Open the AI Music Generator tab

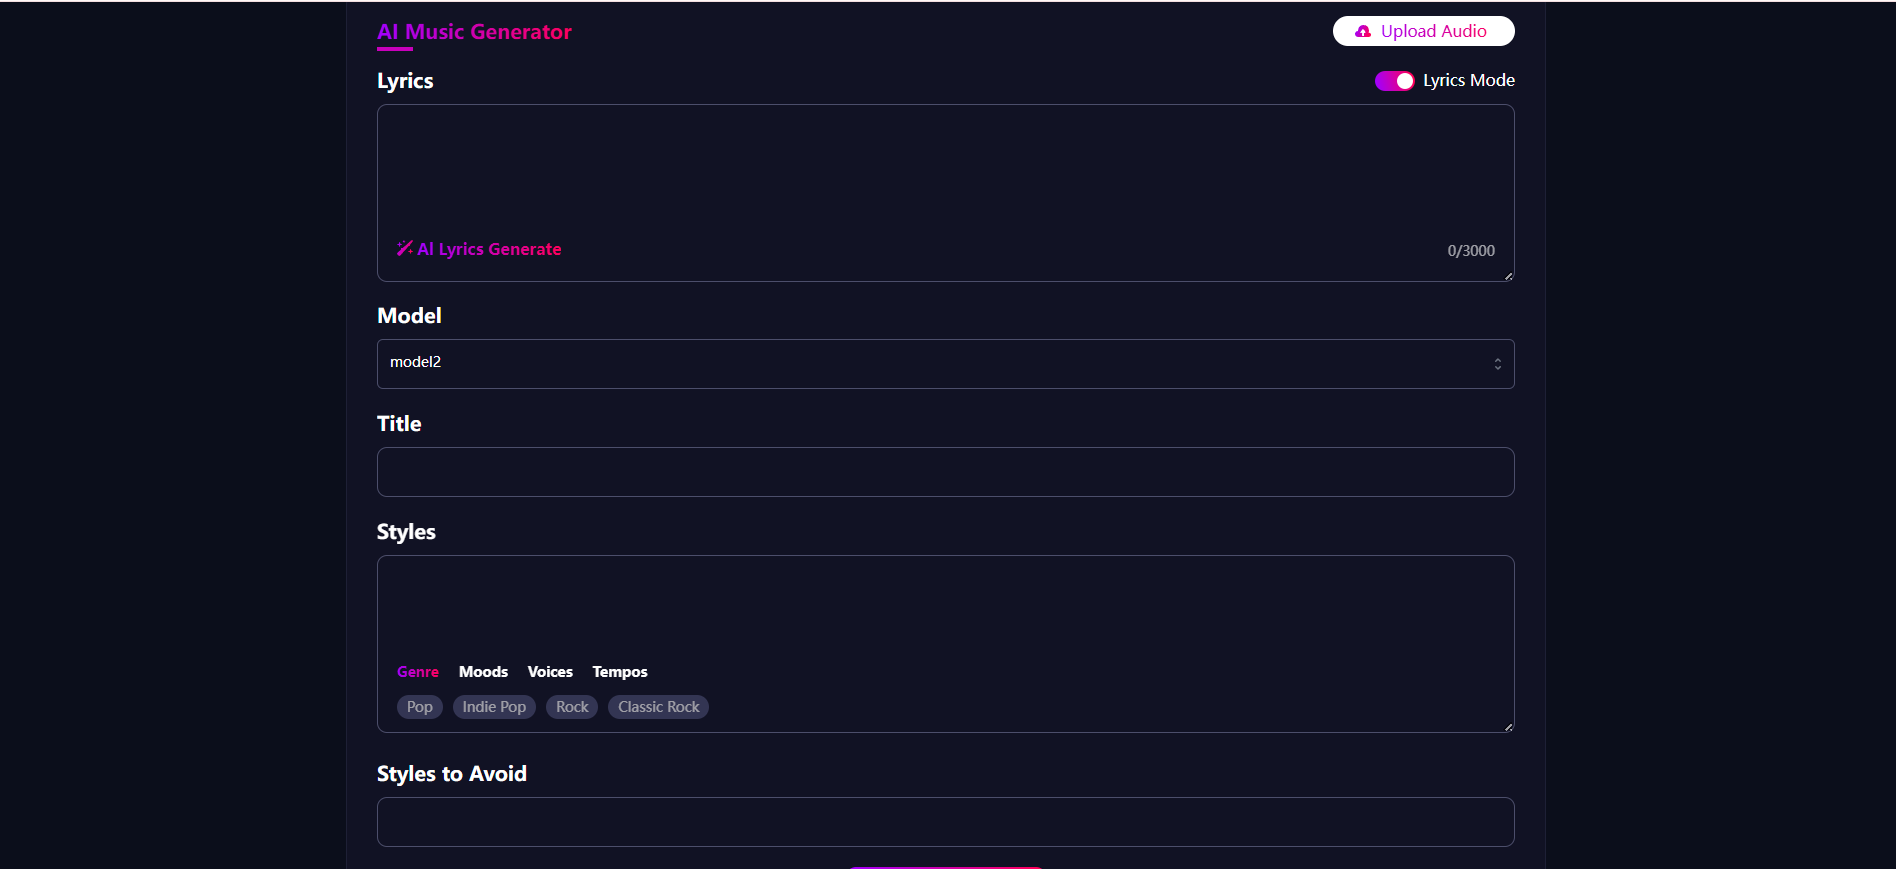tap(474, 32)
